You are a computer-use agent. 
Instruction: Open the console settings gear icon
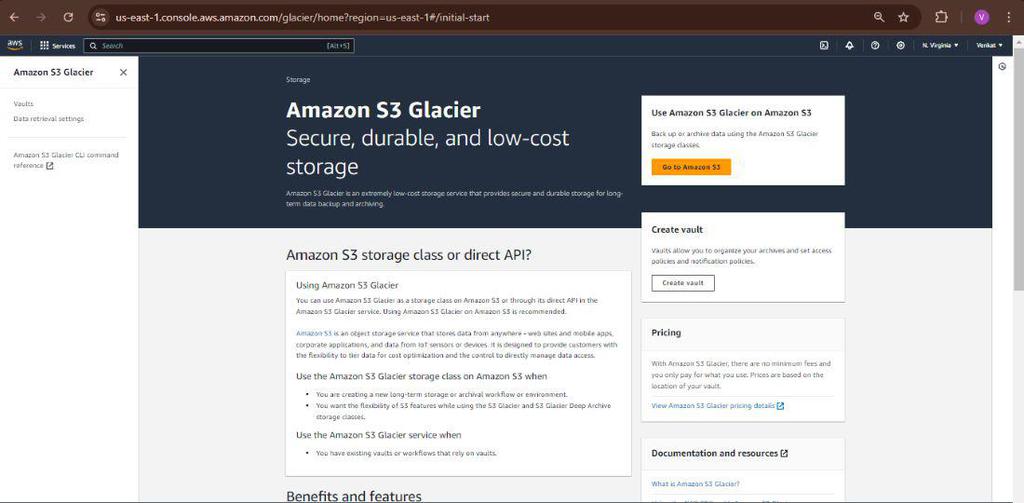pyautogui.click(x=900, y=45)
